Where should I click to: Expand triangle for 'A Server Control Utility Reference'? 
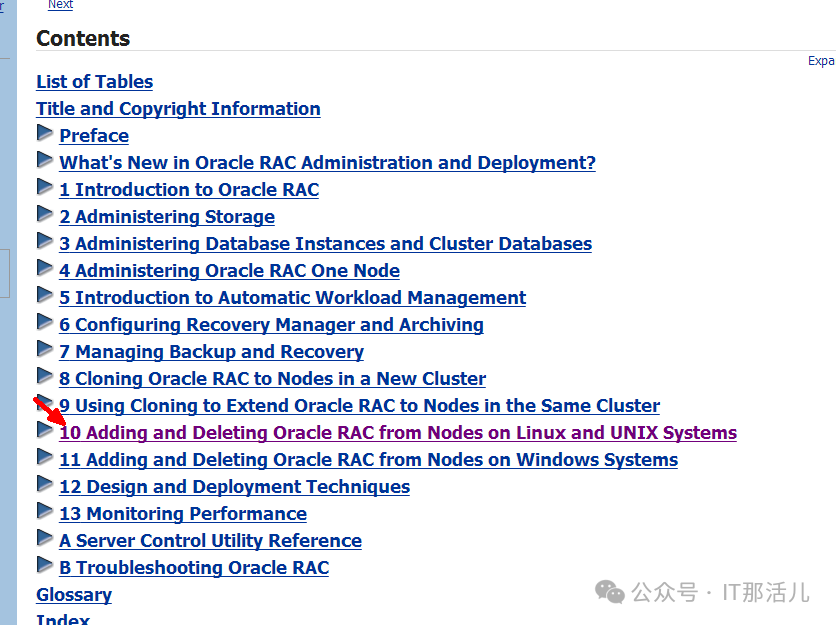[45, 538]
